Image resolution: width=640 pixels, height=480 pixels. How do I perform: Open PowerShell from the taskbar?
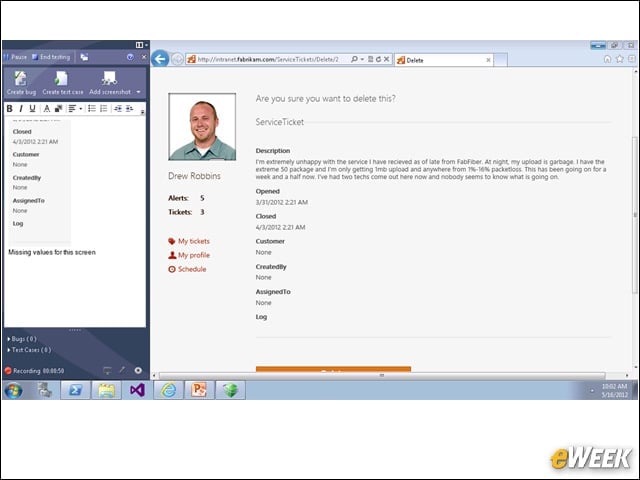pos(76,390)
